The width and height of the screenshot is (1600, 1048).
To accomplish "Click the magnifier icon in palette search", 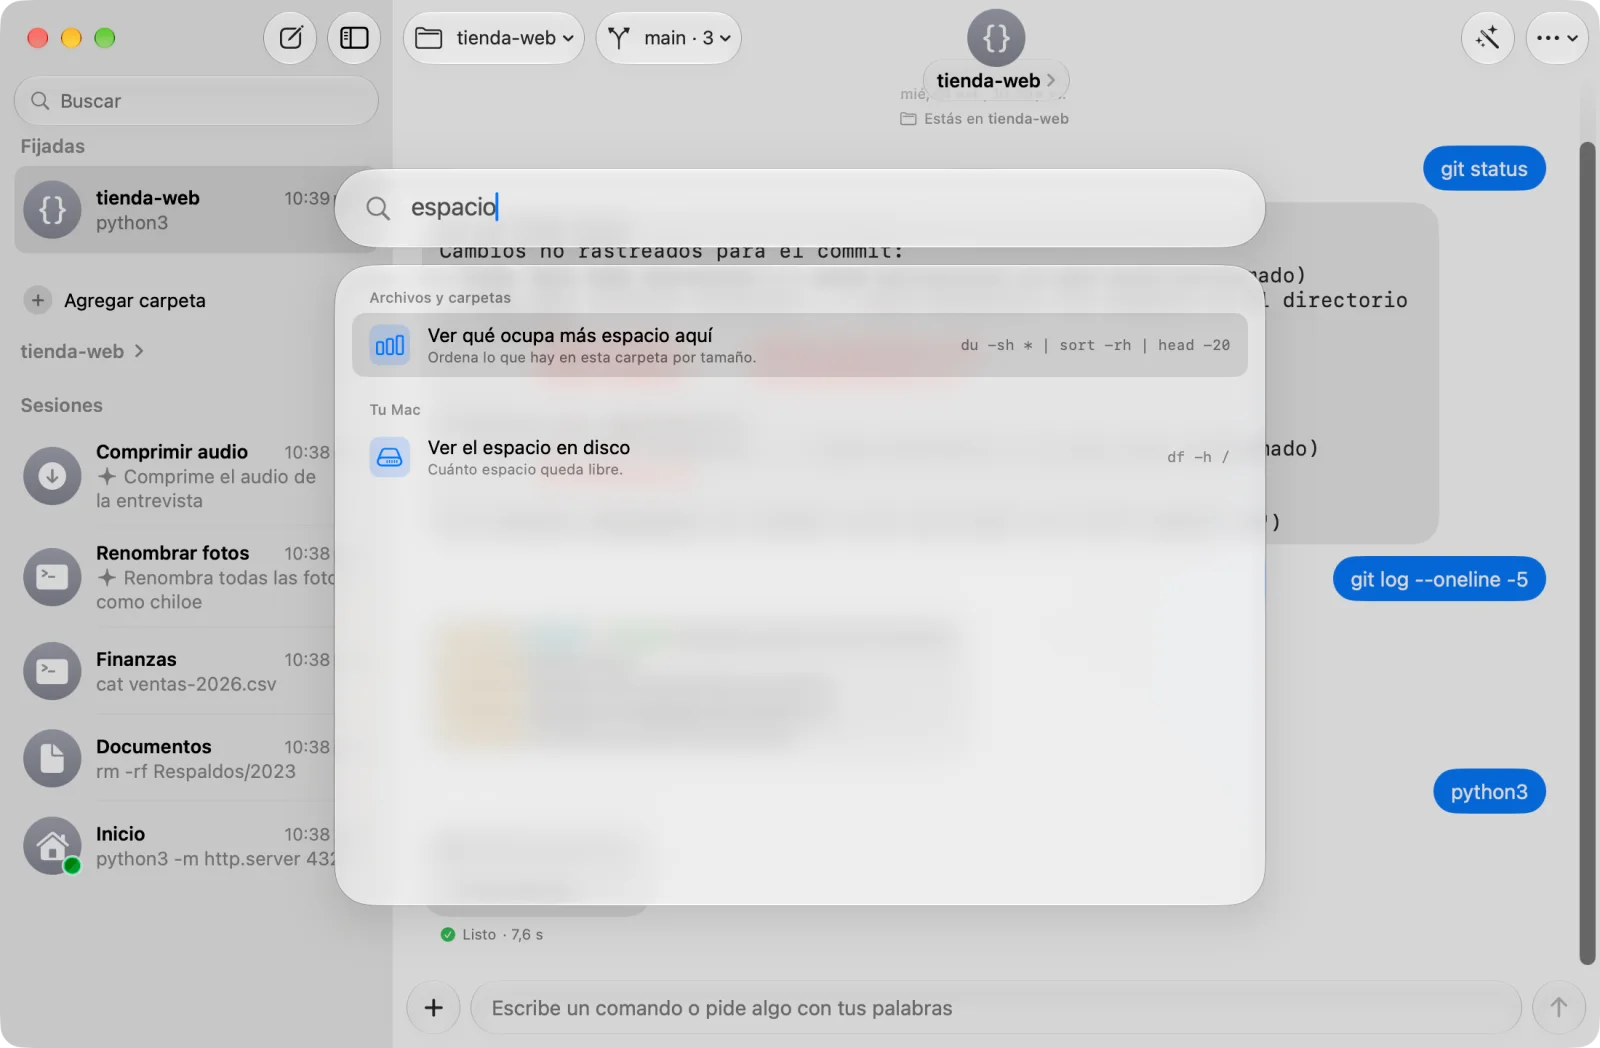I will tap(378, 208).
